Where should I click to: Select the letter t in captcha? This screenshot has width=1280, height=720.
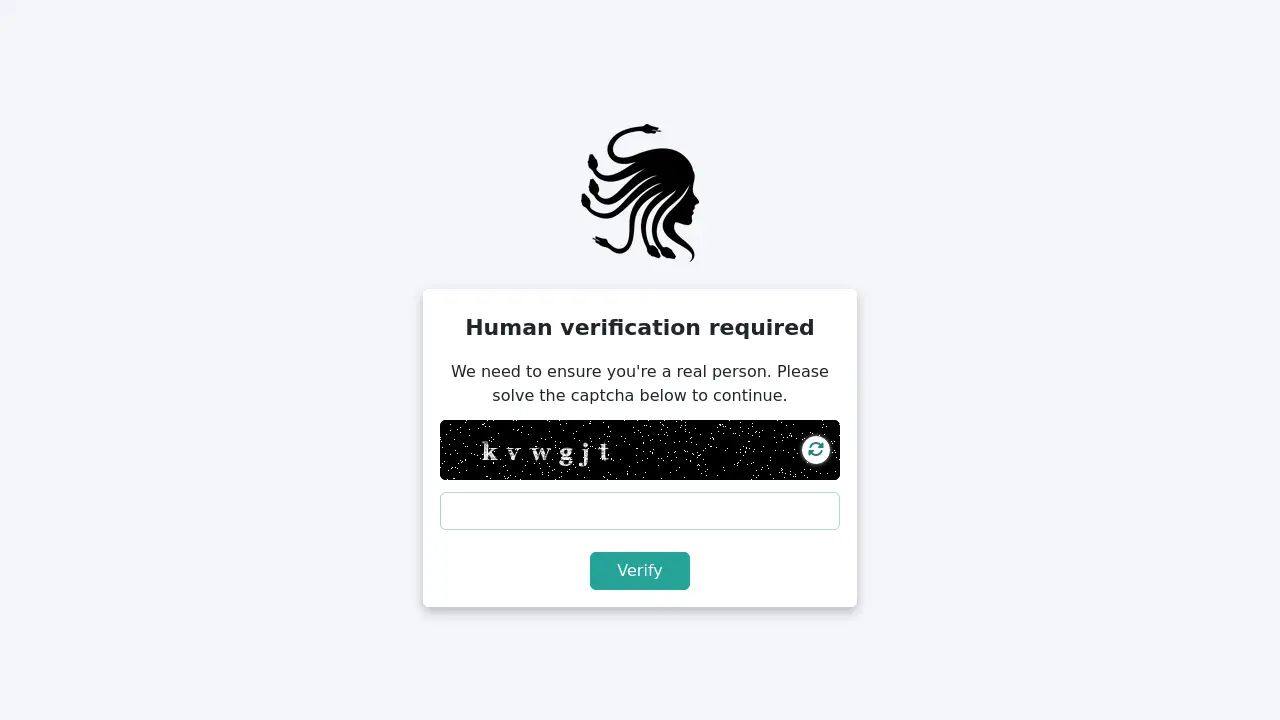(x=604, y=453)
